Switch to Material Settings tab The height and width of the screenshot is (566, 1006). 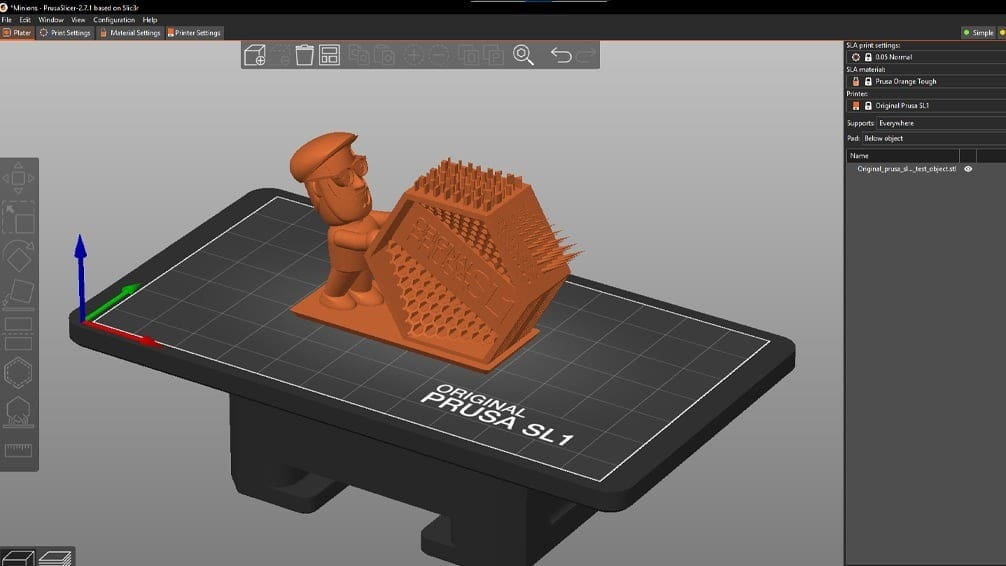[x=130, y=33]
